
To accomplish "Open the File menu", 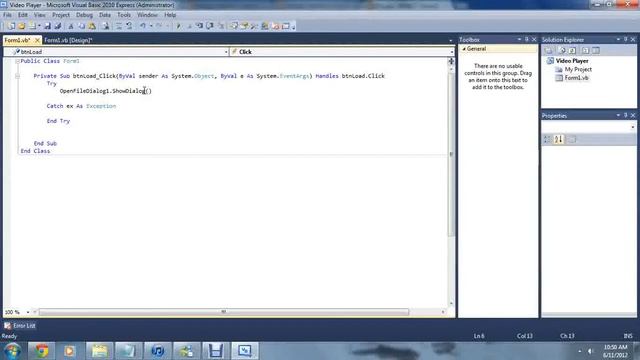I will pos(7,15).
